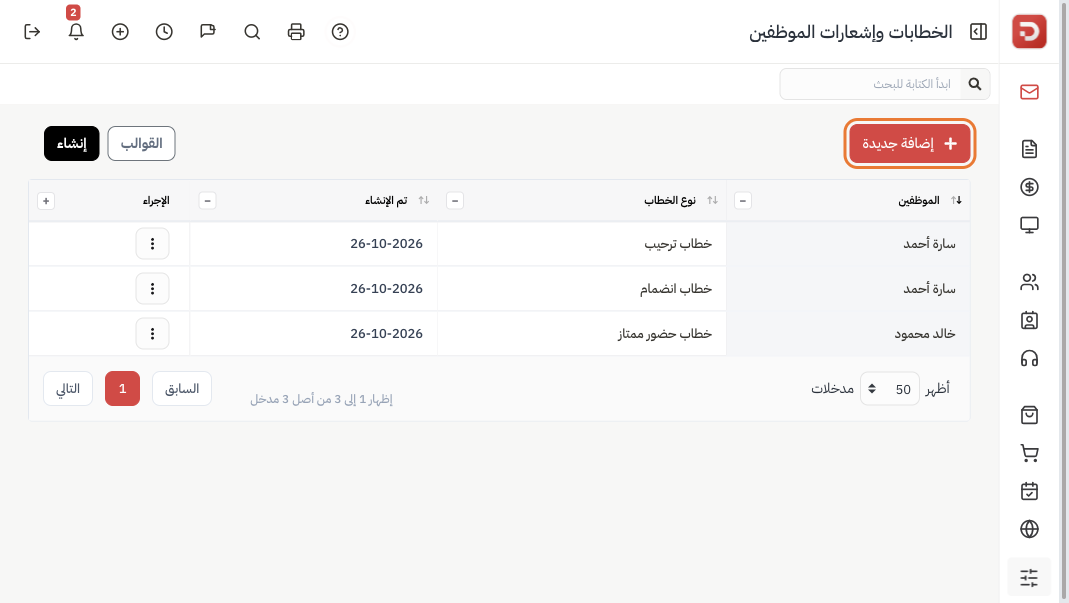Sort by نوع الخطاب column arrows
Screen dimensions: 1069x603
click(x=712, y=200)
